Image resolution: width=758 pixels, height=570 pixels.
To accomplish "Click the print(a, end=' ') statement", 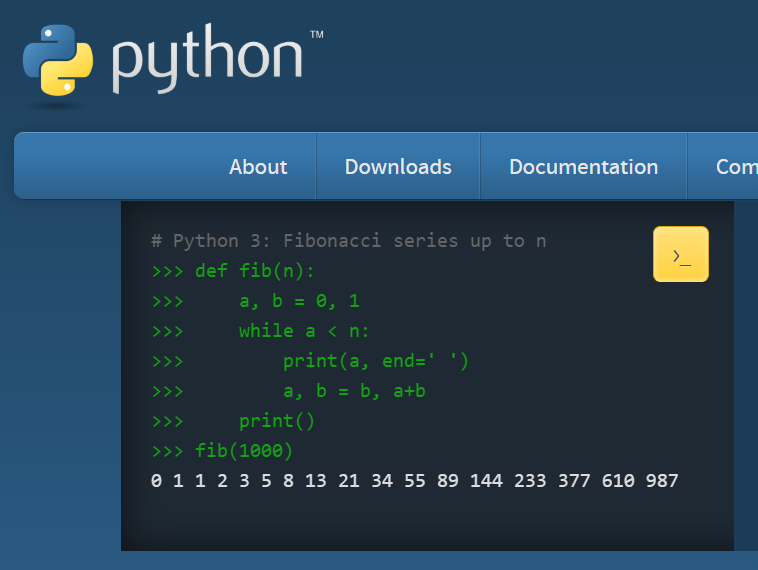I will (x=376, y=361).
